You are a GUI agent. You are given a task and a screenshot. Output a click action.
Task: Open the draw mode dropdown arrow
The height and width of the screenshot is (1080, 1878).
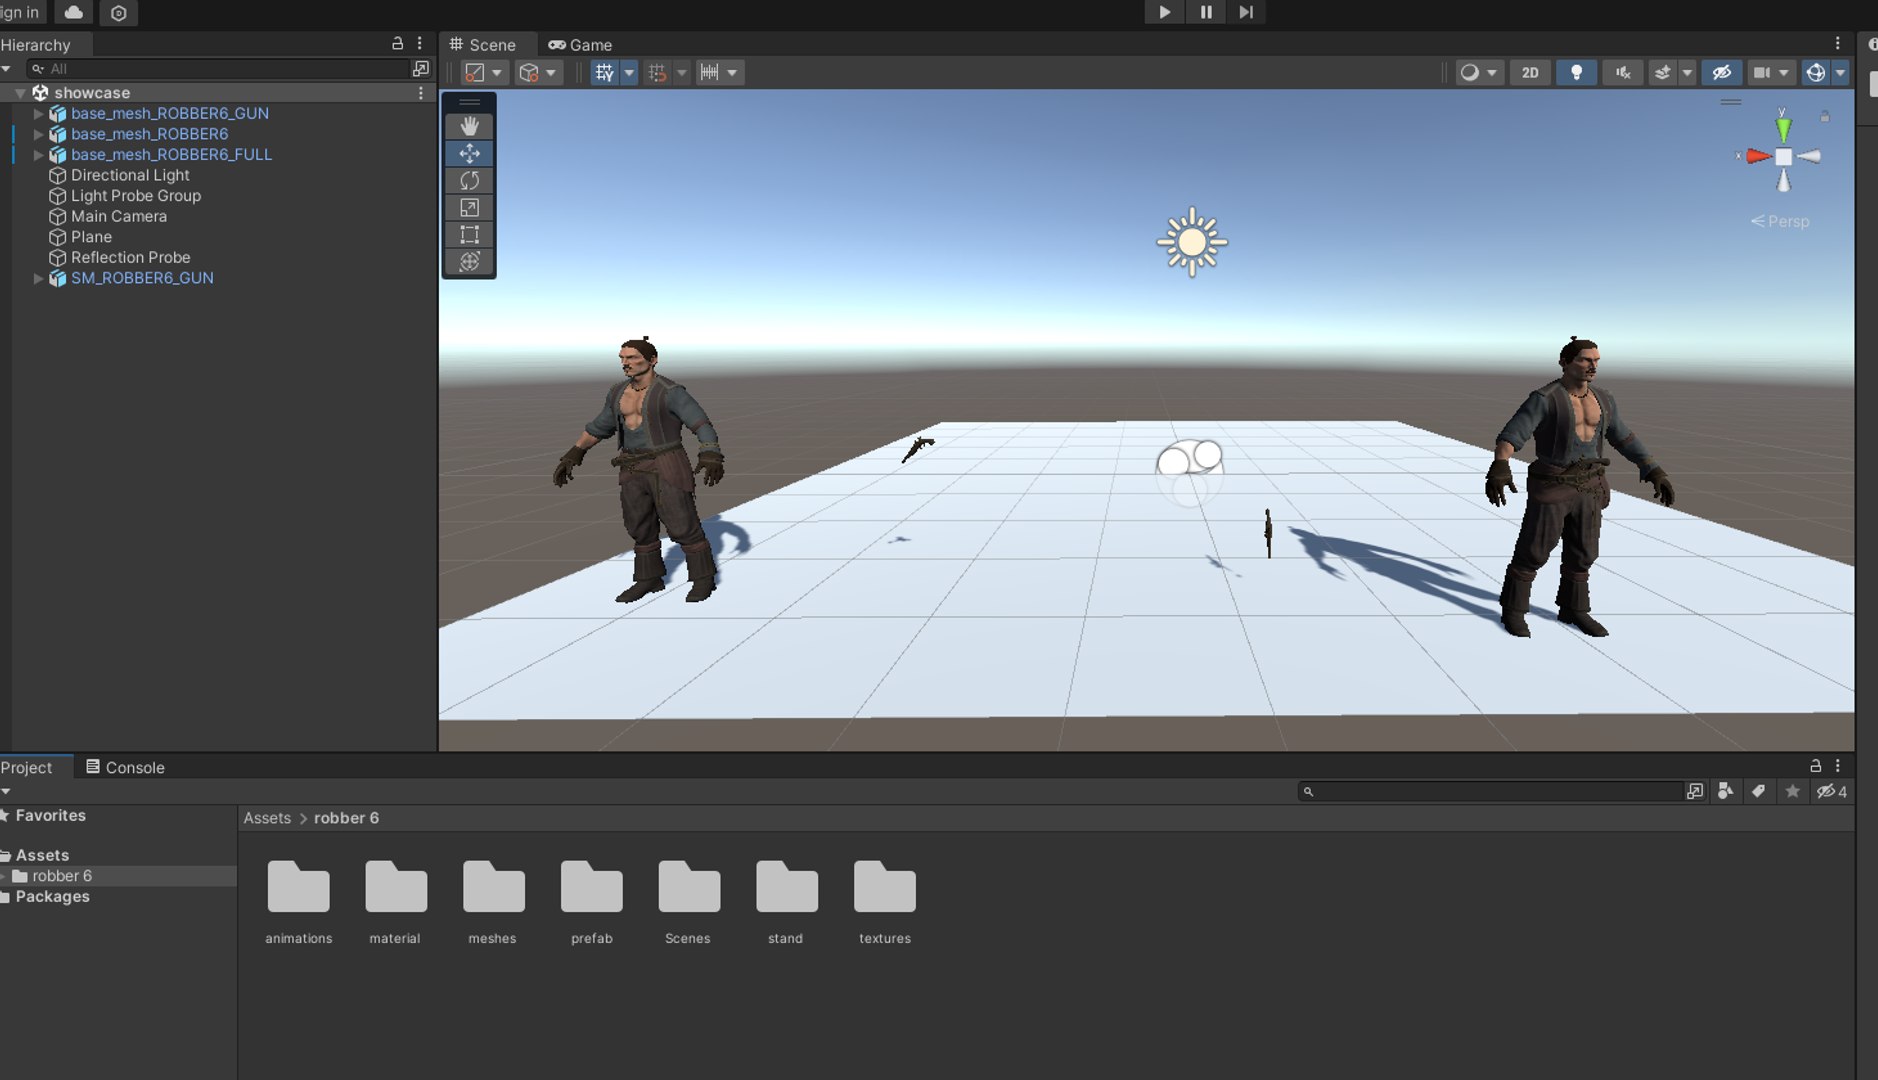coord(1492,72)
